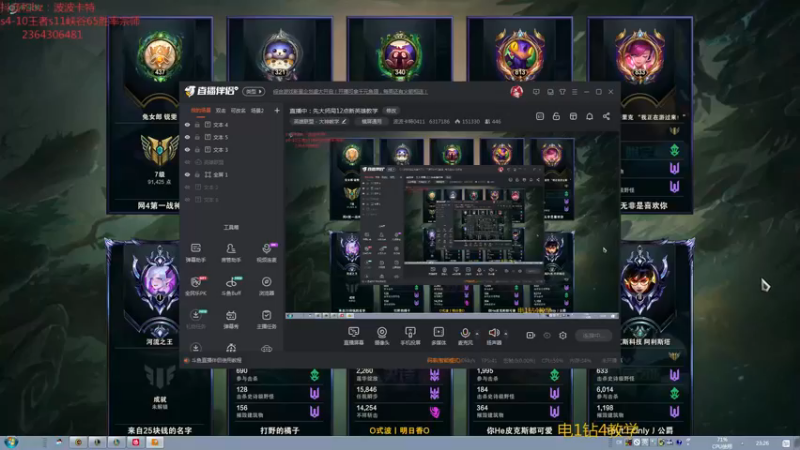The width and height of the screenshot is (800, 450).
Task: Click the live preview canvas
Action: coord(452,225)
